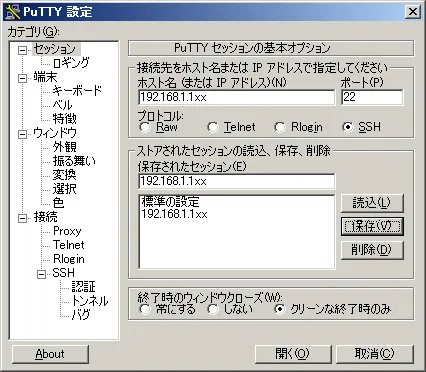
Task: Focus the 保存されたセッション name field
Action: pos(237,181)
